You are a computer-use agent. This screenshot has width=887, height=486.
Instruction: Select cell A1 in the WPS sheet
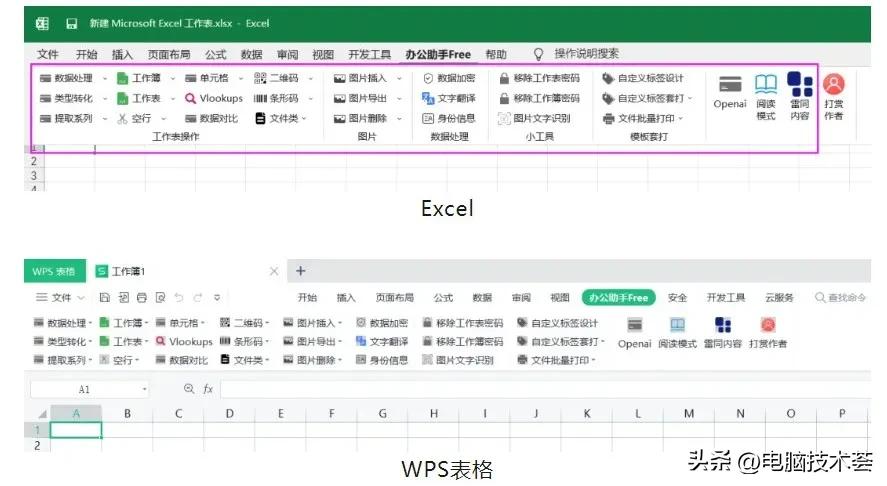[76, 431]
